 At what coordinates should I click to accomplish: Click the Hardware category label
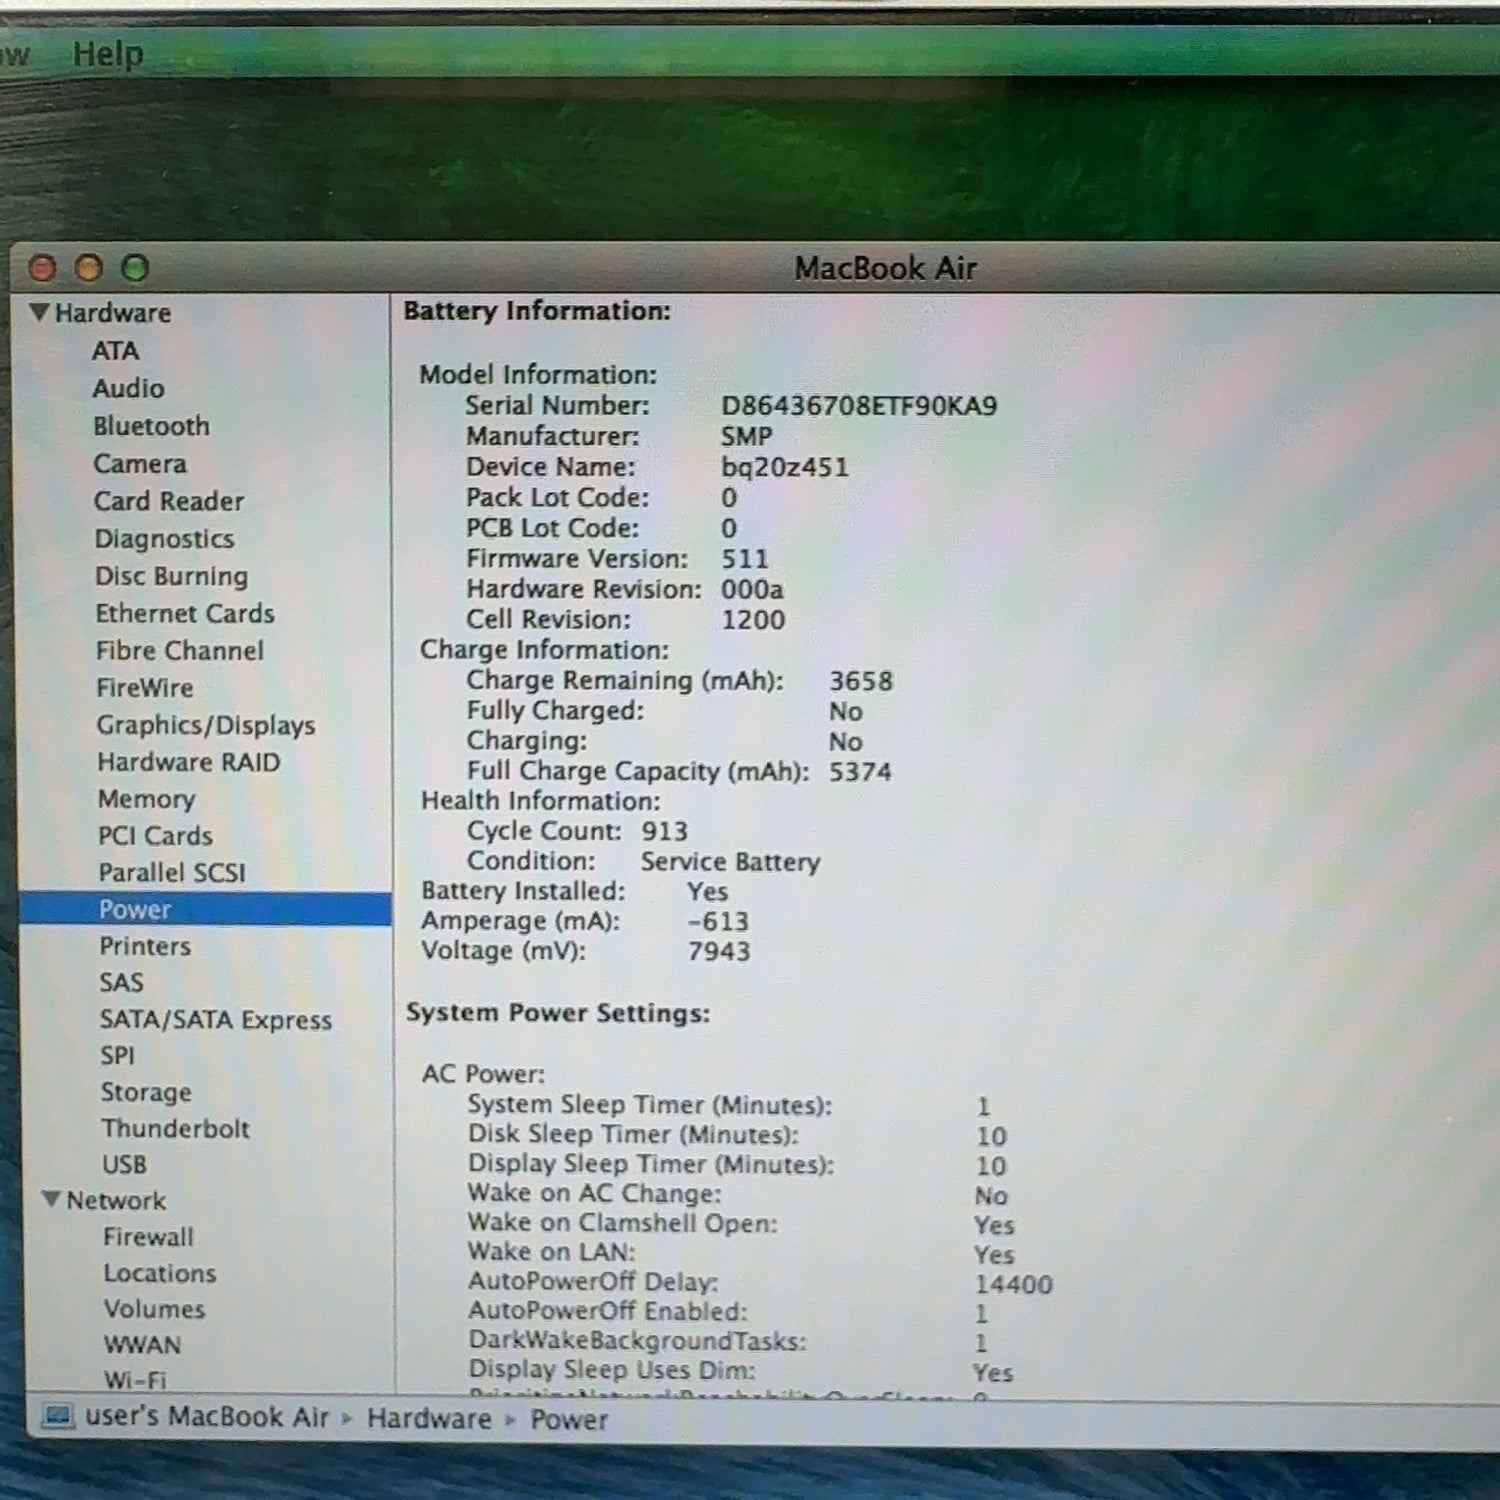(x=113, y=313)
